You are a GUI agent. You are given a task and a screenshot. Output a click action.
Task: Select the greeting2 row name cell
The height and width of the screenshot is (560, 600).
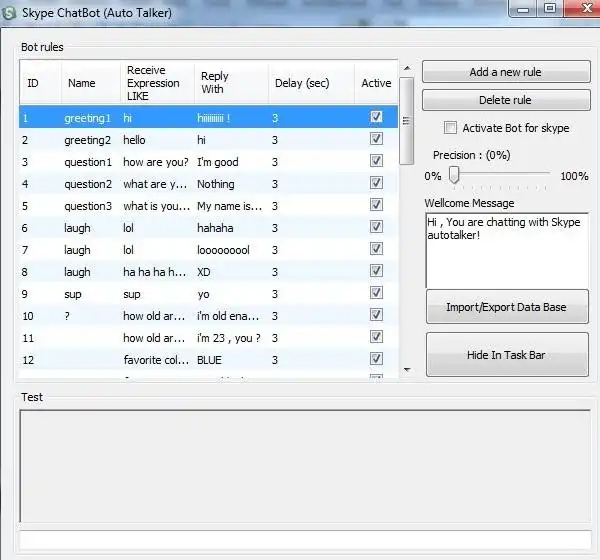[x=88, y=140]
